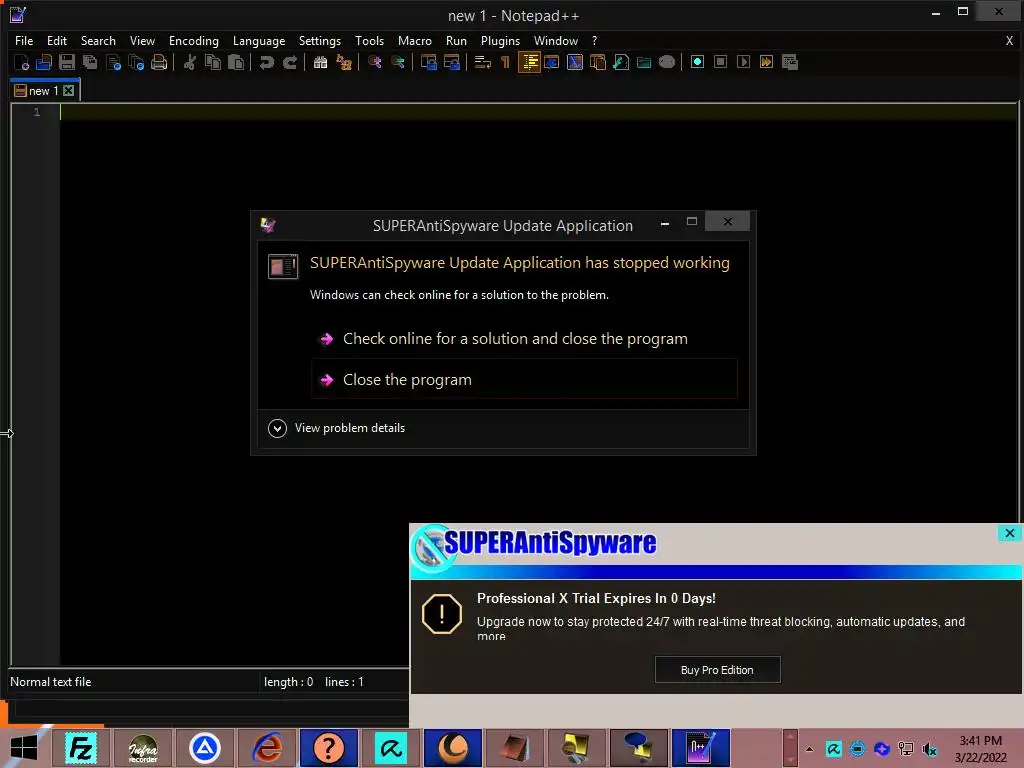
Task: Click the Zoom In toolbar icon
Action: pyautogui.click(x=374, y=63)
